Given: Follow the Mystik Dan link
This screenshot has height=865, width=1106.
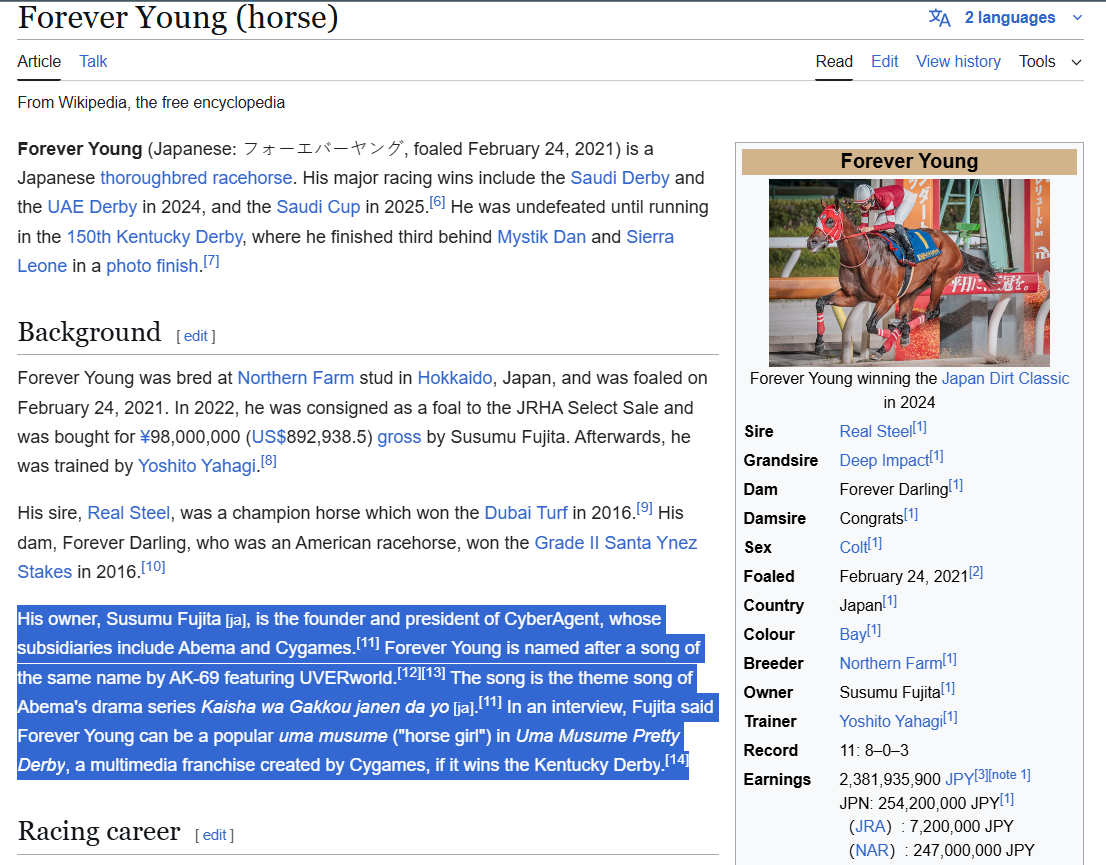Looking at the screenshot, I should point(541,236).
